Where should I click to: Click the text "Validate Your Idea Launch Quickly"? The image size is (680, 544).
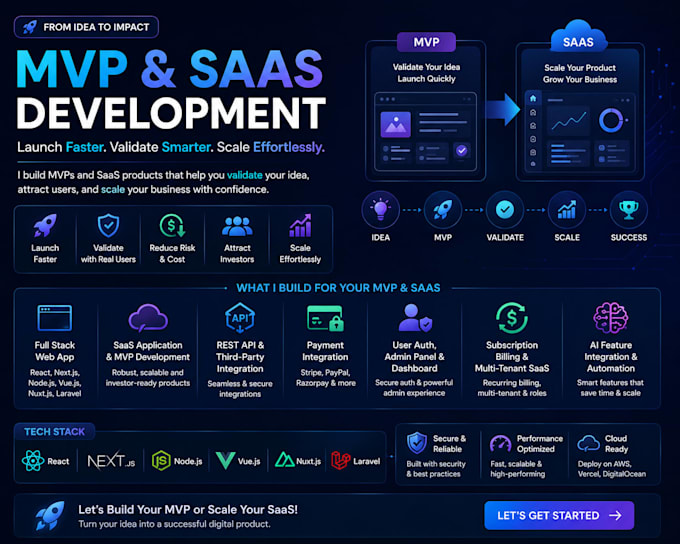coord(426,73)
